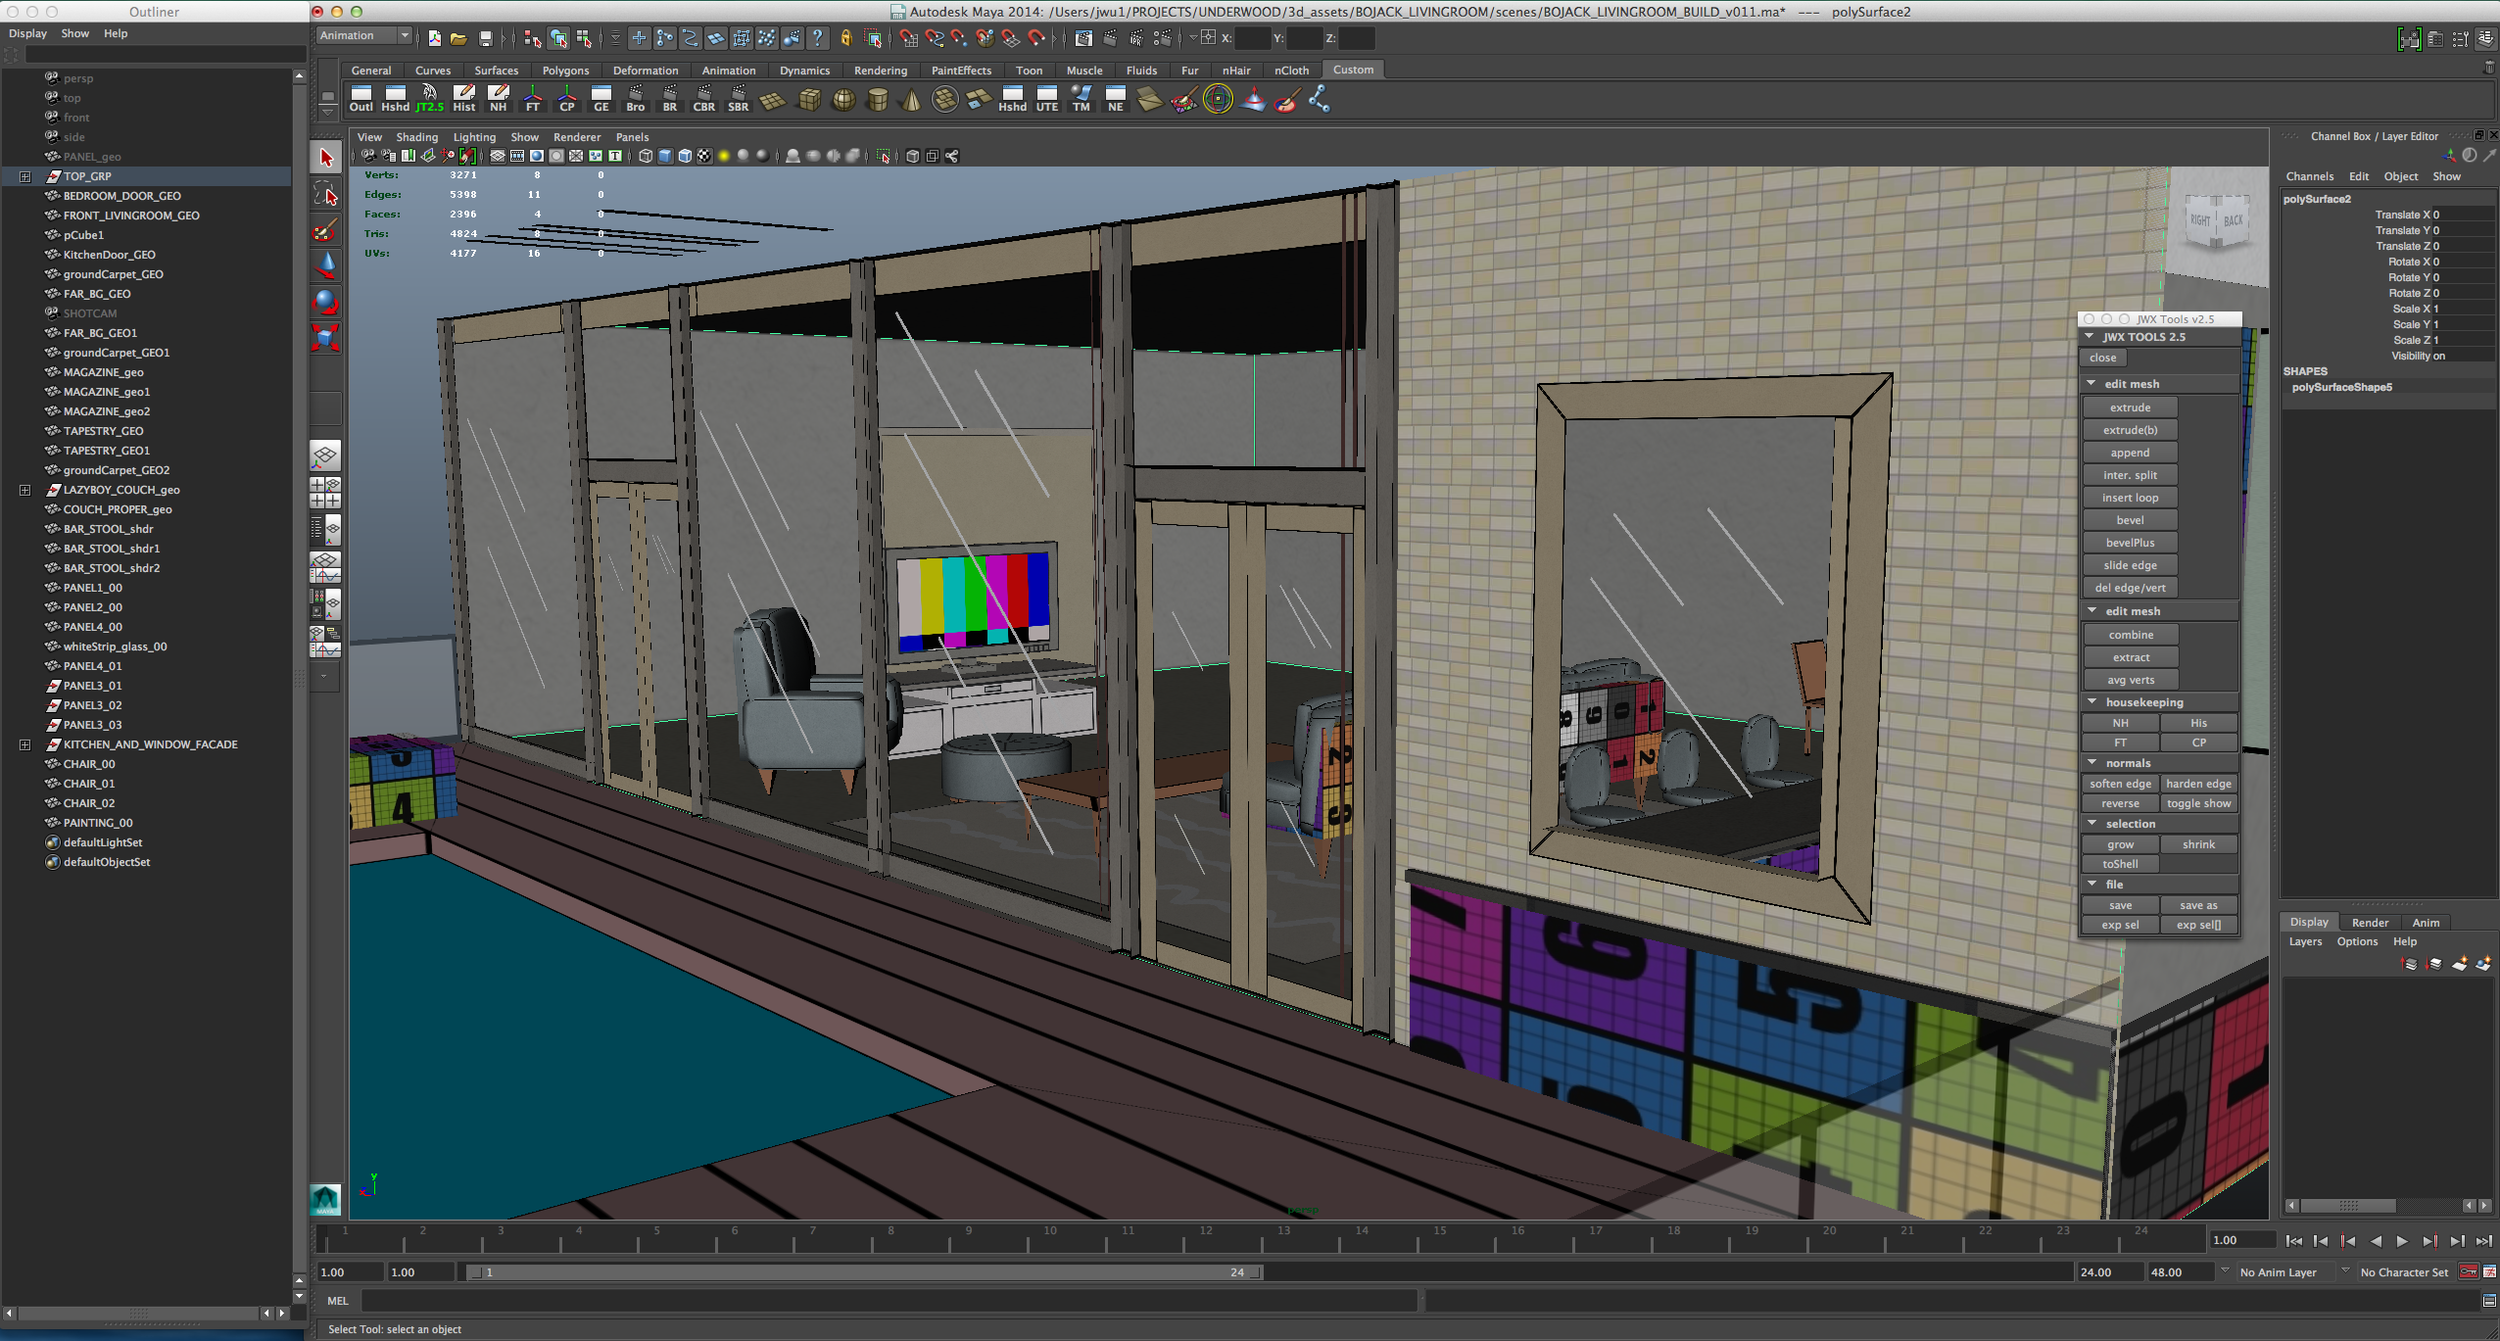Click the open scene folder icon
This screenshot has width=2500, height=1341.
pyautogui.click(x=459, y=38)
